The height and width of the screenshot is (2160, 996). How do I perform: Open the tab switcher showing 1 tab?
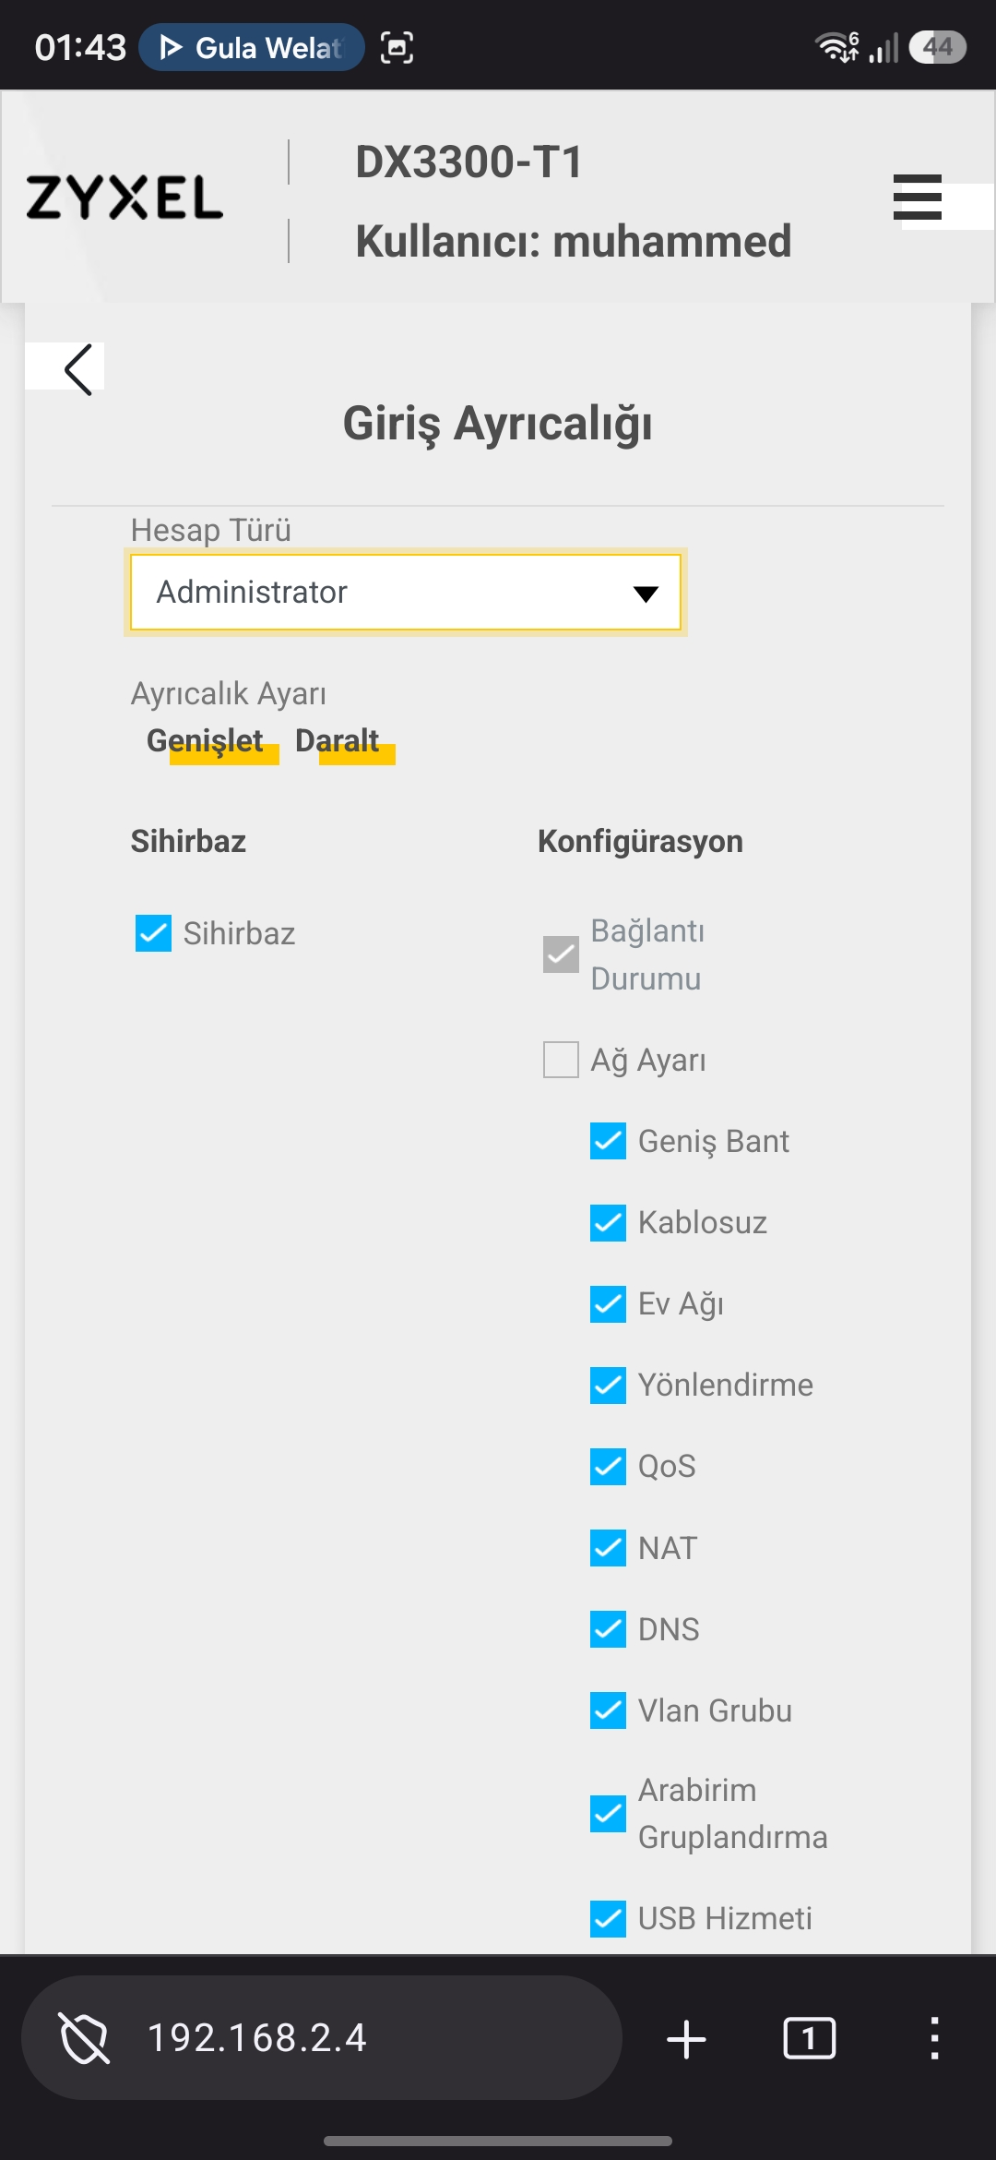coord(809,2038)
